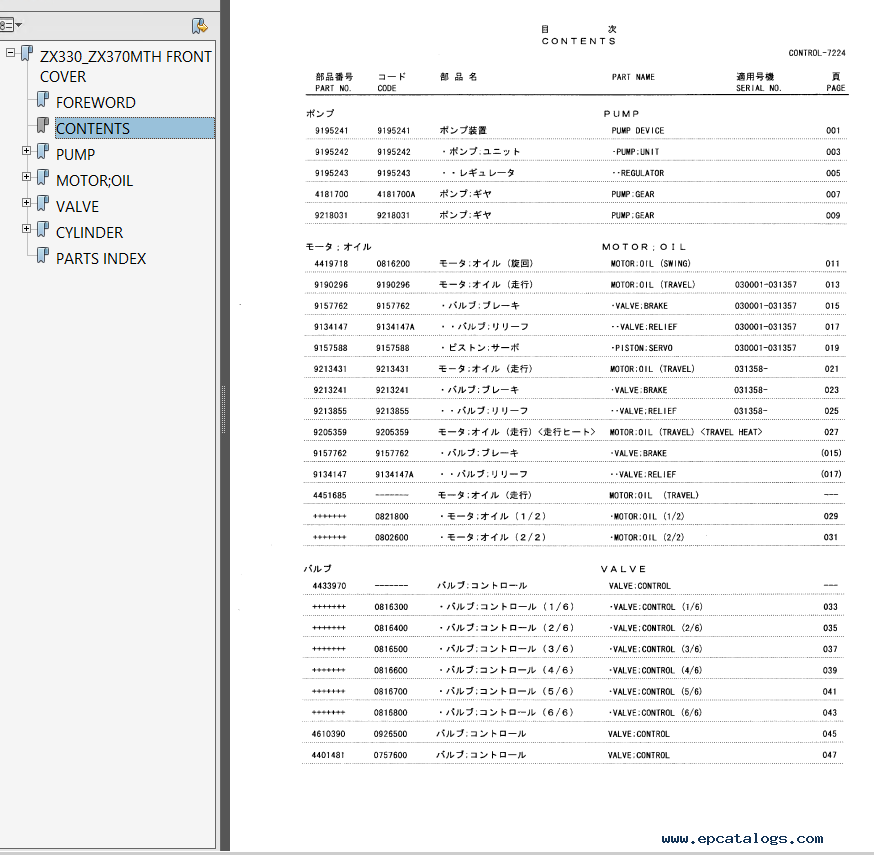
Task: Collapse the ZX330_ZX370MTH FRONT COVER bookmark
Action: (10, 53)
